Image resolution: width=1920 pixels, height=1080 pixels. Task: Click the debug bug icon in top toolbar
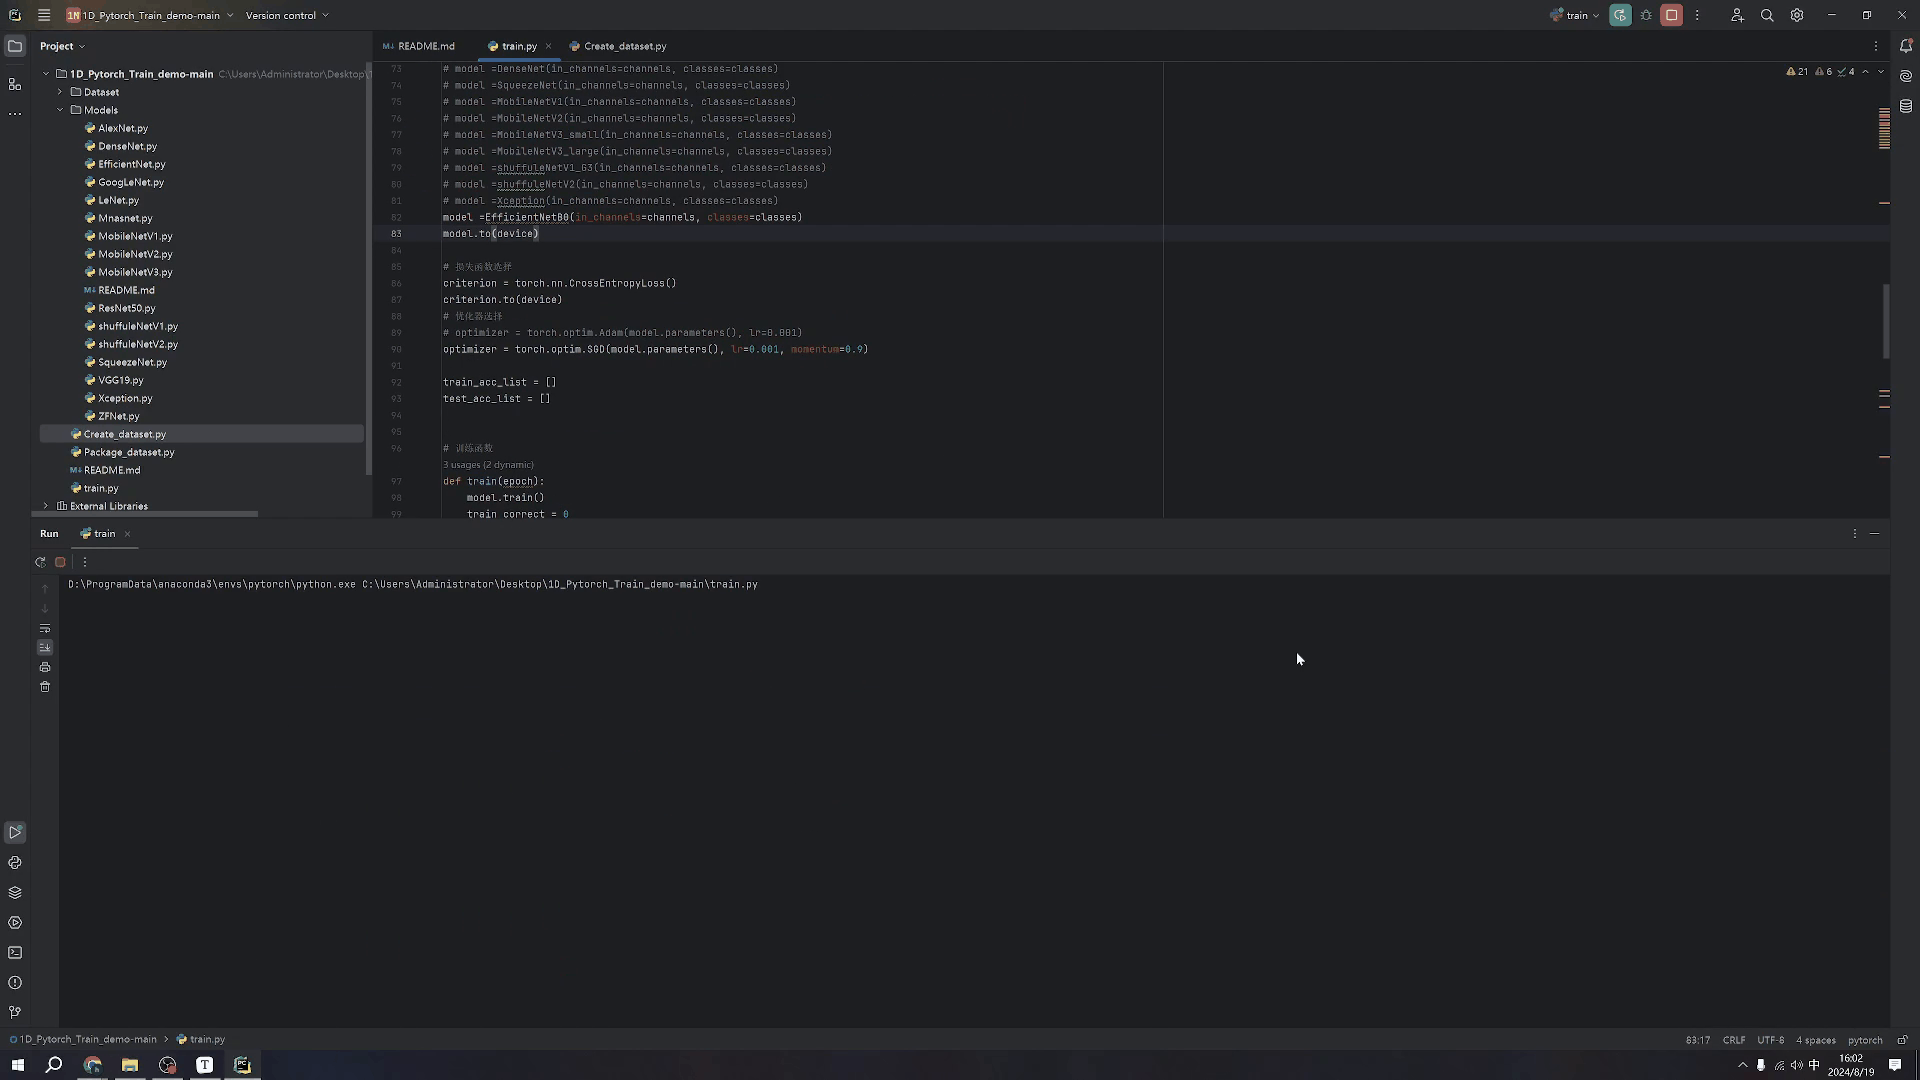pos(1646,15)
